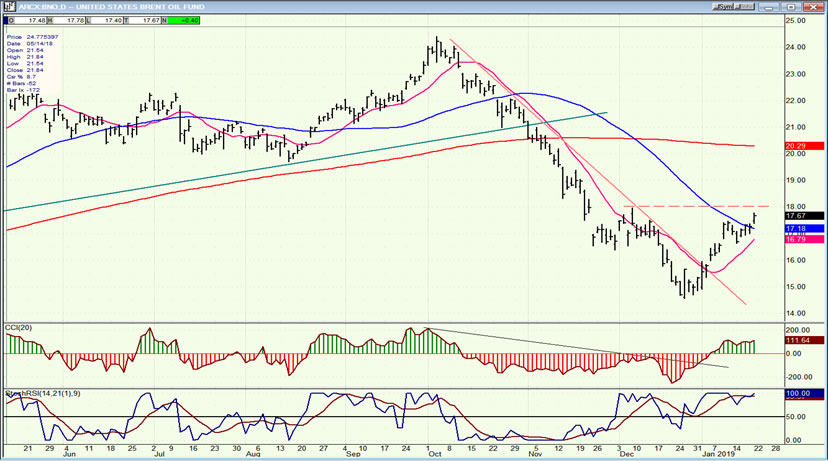Click the Sep label on date axis
828x461 pixels.
(353, 454)
